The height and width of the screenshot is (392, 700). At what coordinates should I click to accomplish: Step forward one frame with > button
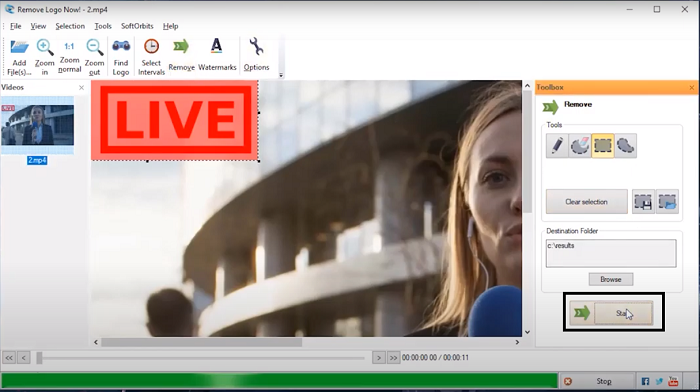tap(379, 358)
